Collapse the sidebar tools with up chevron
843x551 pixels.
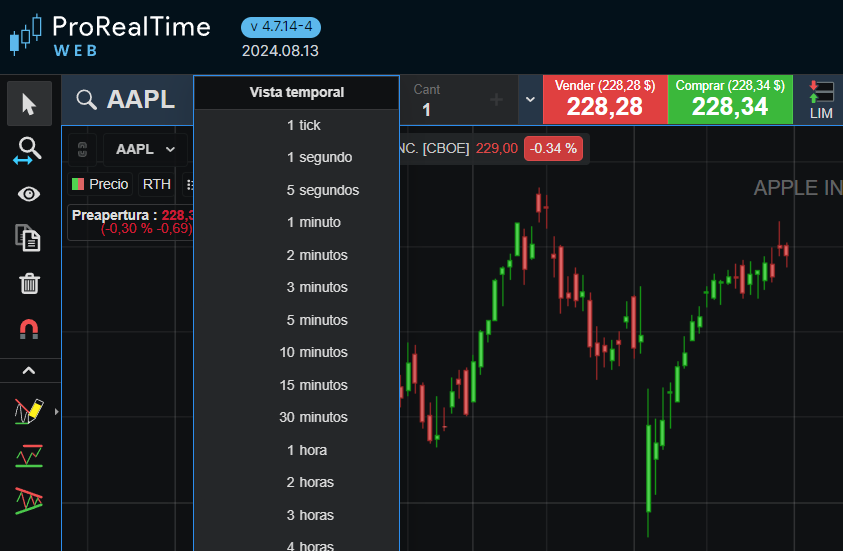29,370
